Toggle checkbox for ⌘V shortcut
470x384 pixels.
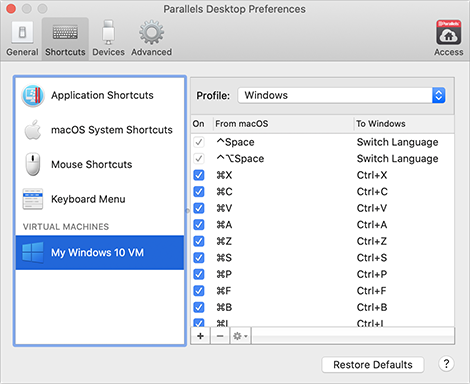click(199, 208)
